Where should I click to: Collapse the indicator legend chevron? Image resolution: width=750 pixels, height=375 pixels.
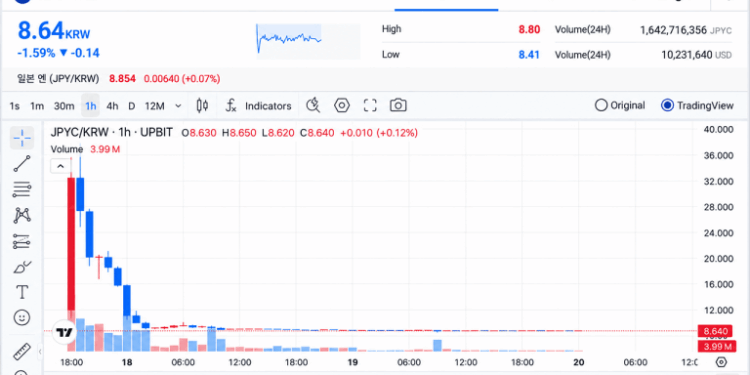[60, 166]
